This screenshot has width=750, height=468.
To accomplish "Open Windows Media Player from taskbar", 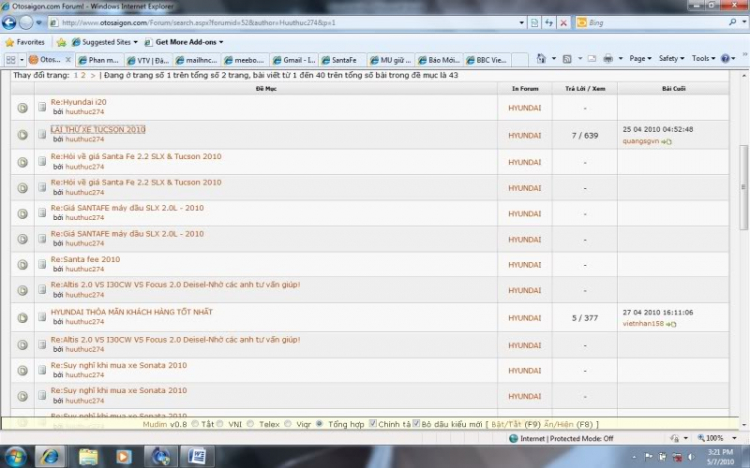I will coord(123,456).
